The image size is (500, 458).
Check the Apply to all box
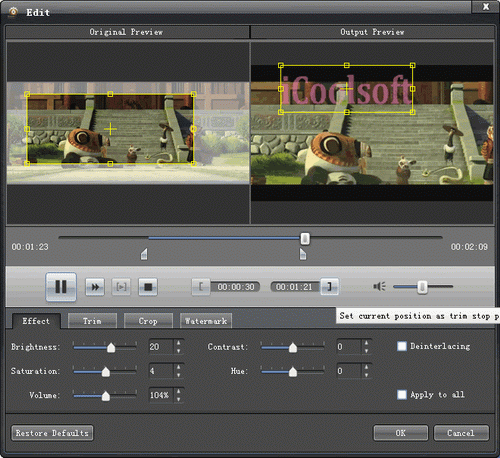[402, 395]
